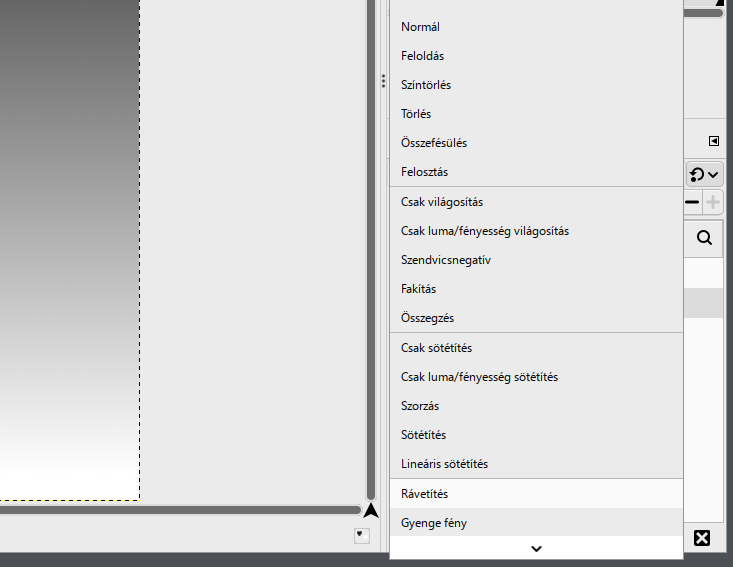
Task: Choose the Szorzás mode
Action: click(x=536, y=406)
